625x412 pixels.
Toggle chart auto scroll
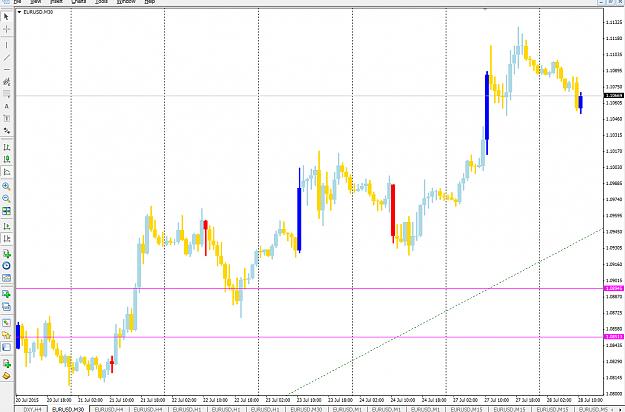click(6, 226)
